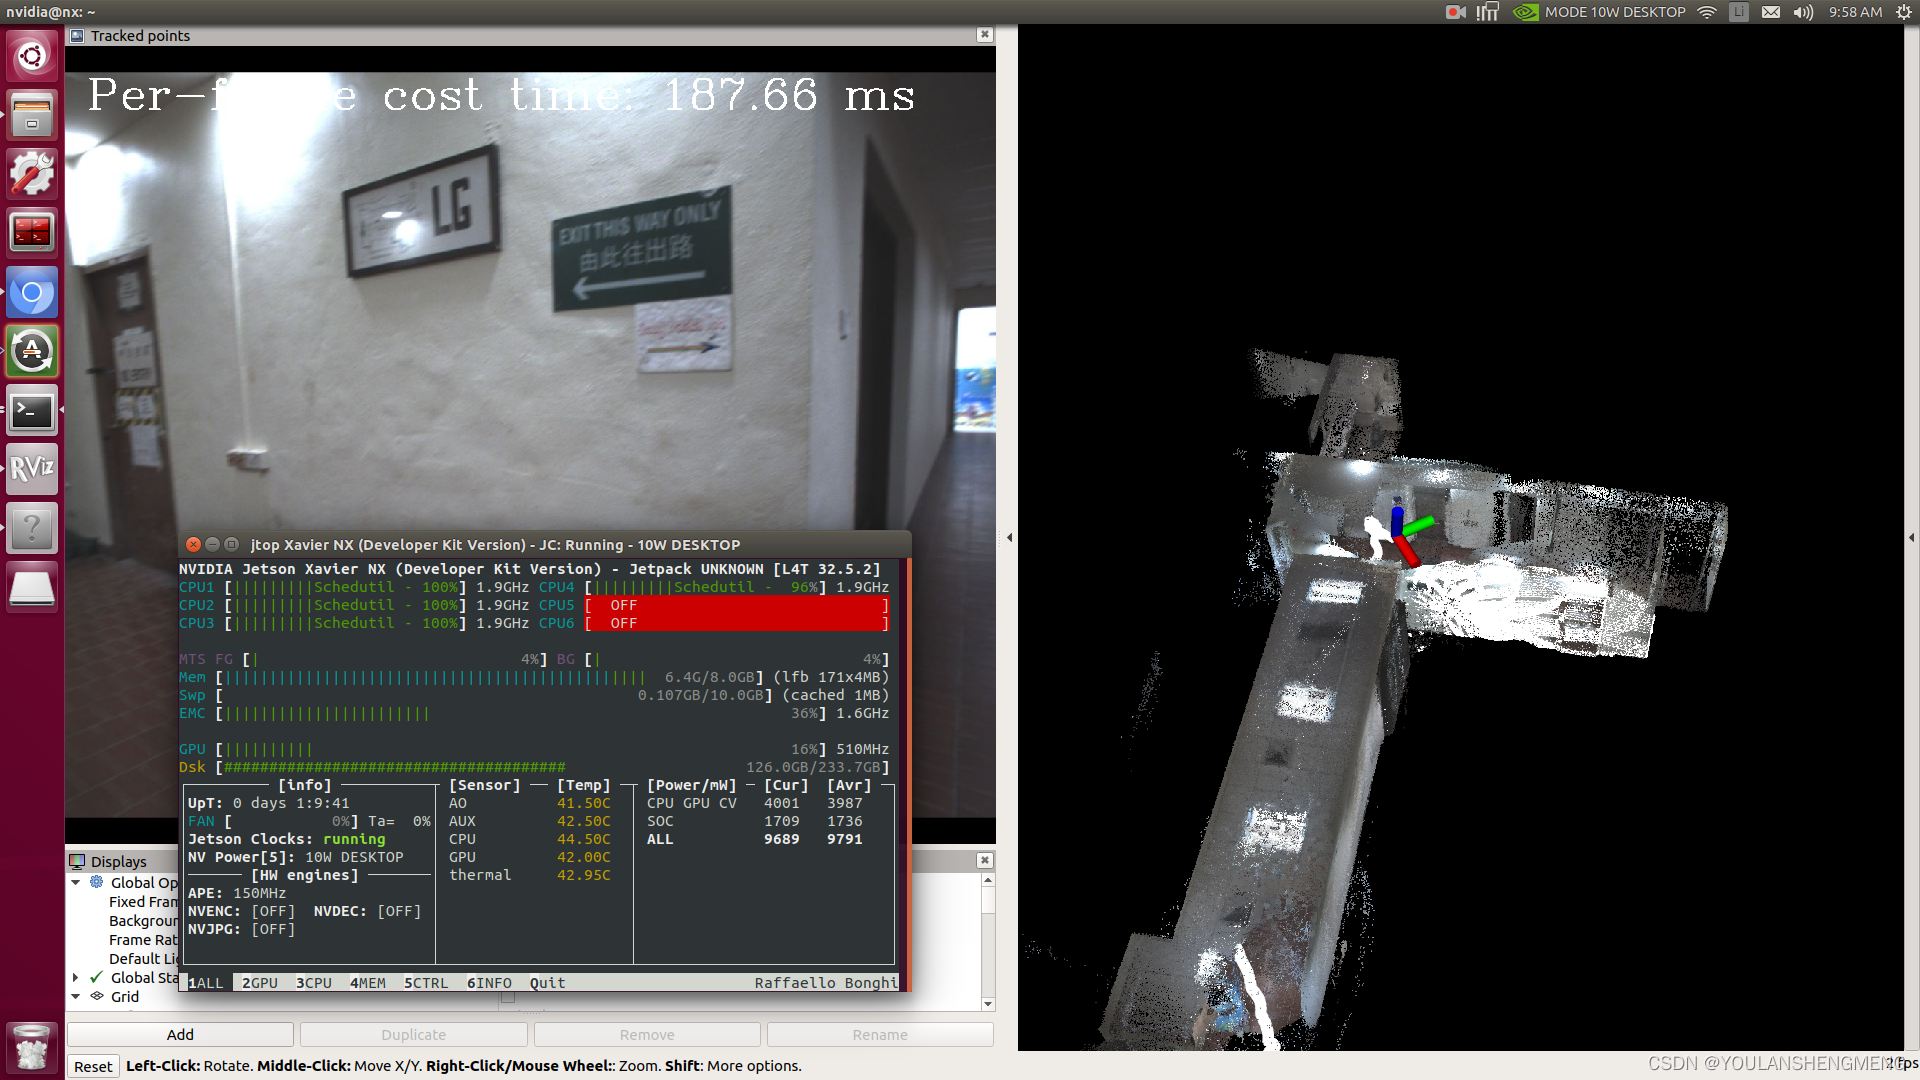Click the volume icon in the top panel
This screenshot has height=1080, width=1920.
pyautogui.click(x=1802, y=12)
